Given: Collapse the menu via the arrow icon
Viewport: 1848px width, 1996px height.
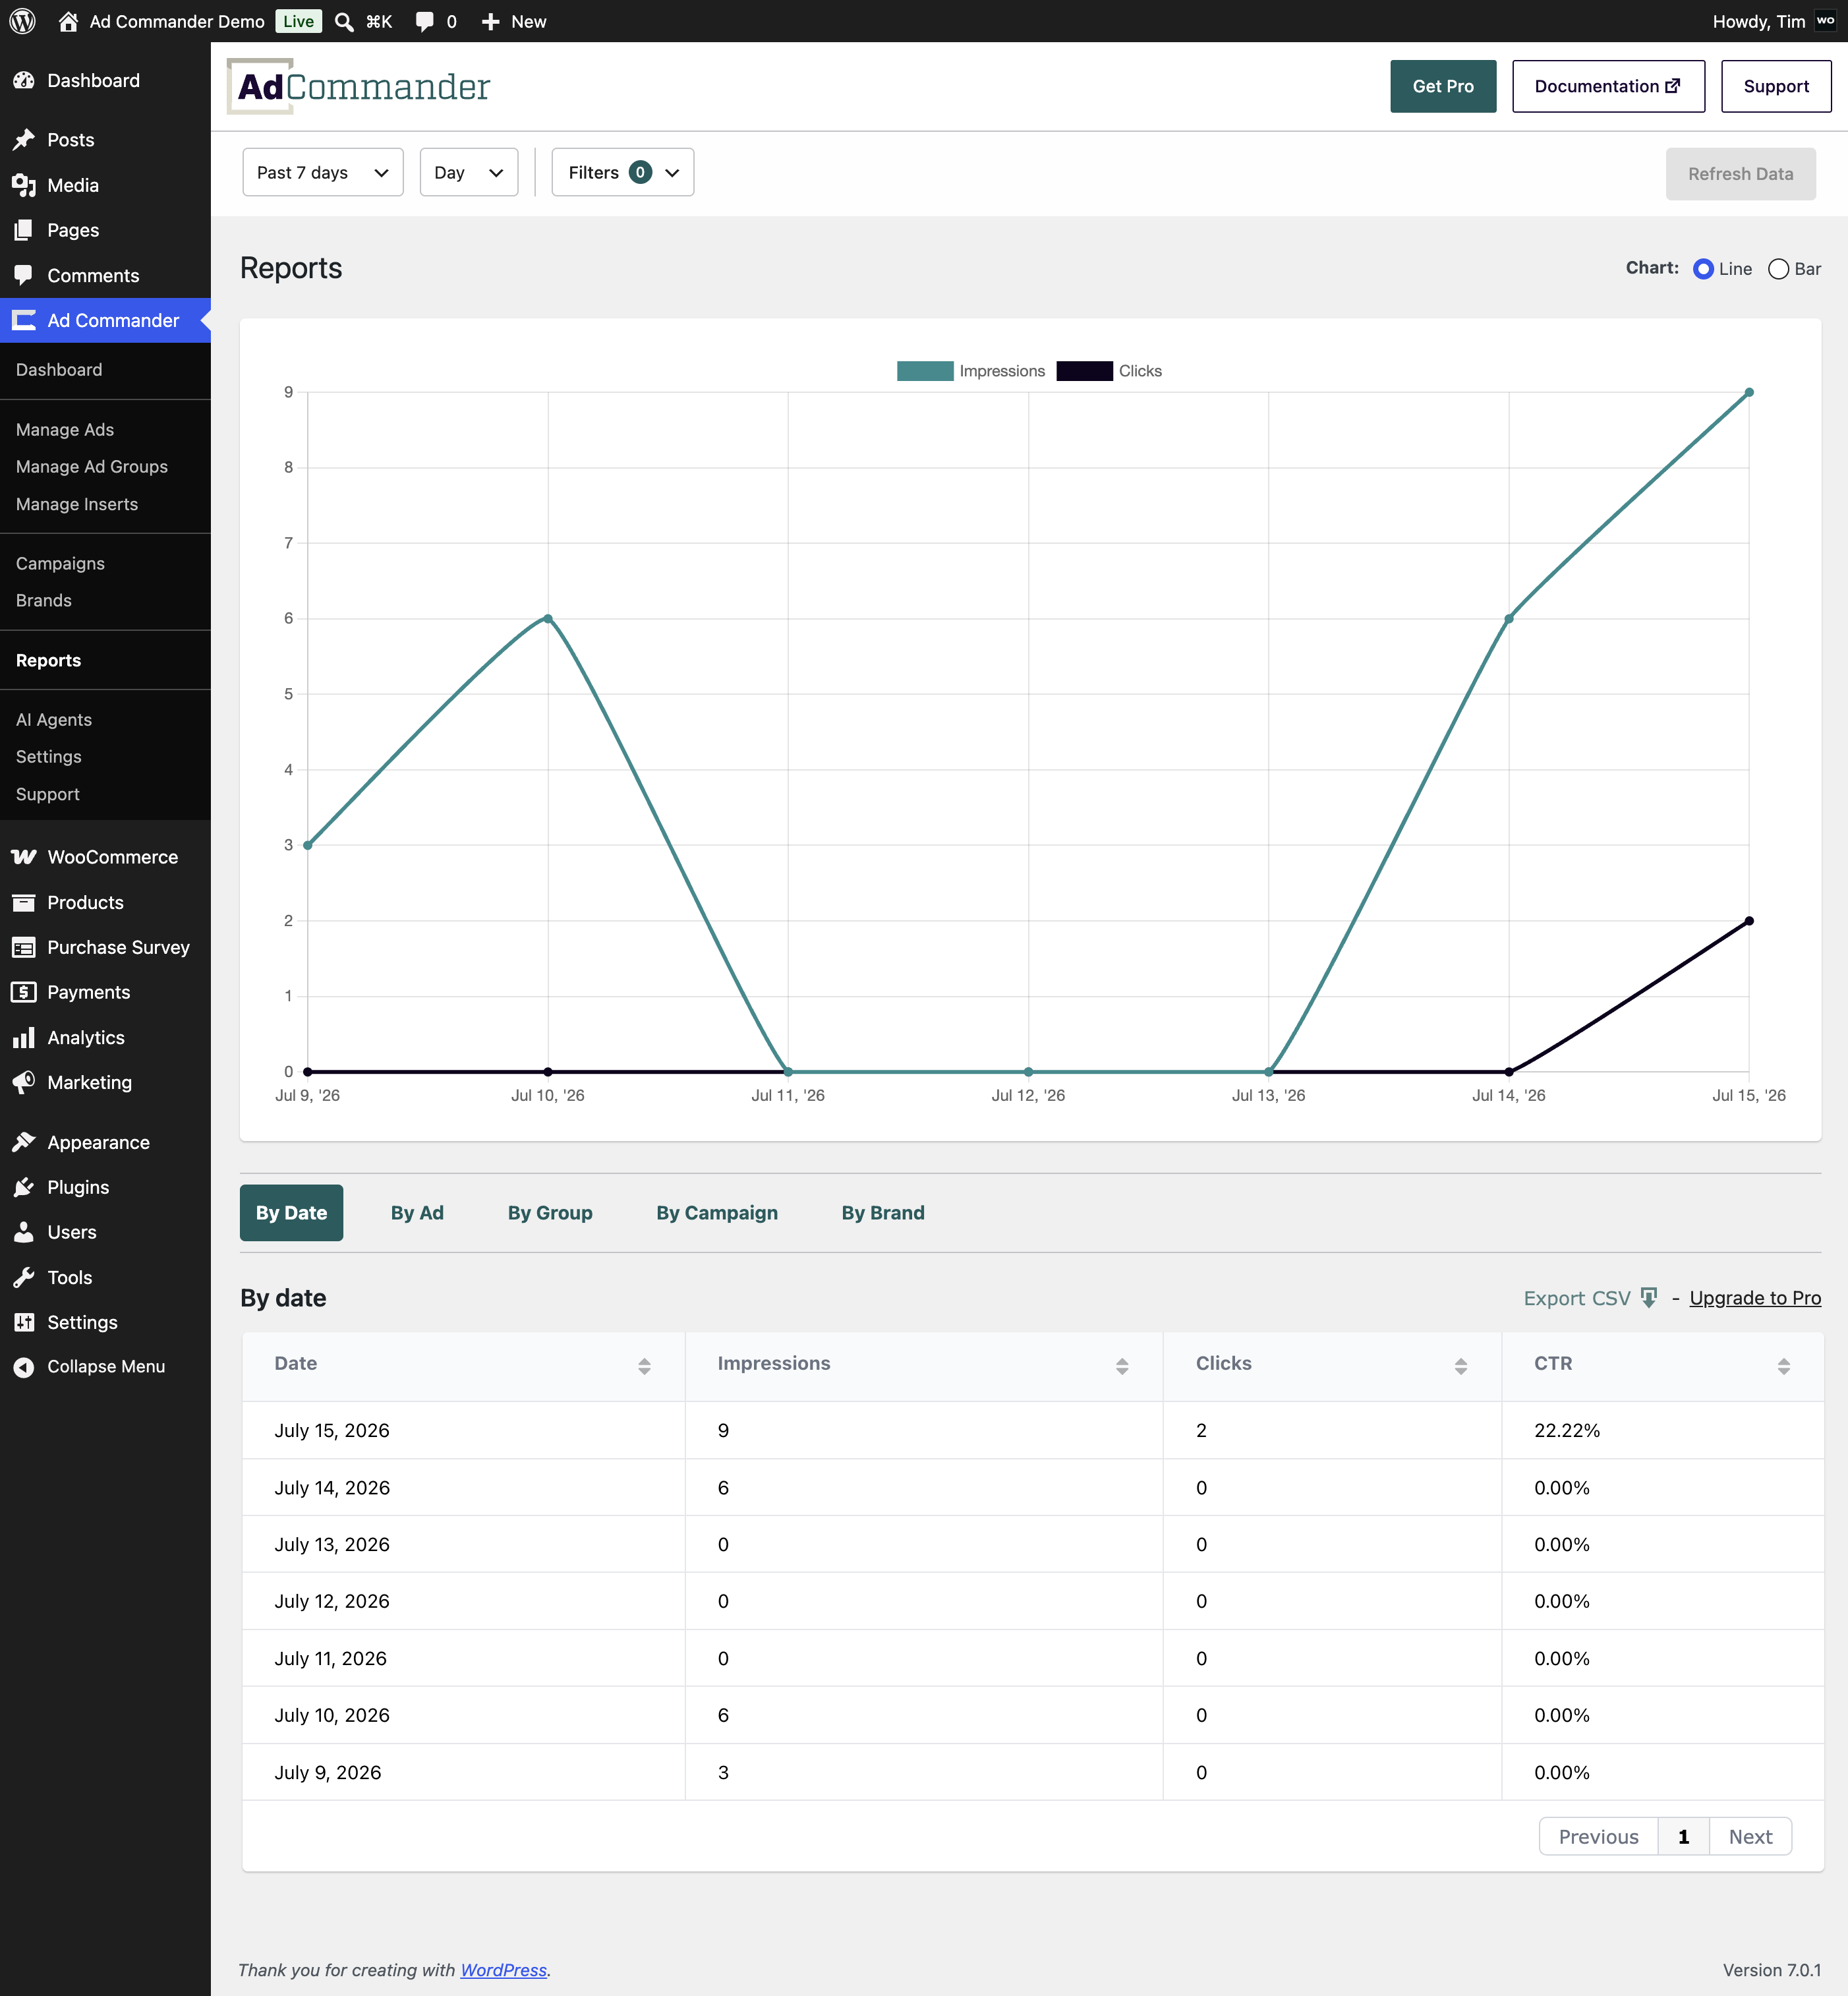Looking at the screenshot, I should (x=24, y=1367).
